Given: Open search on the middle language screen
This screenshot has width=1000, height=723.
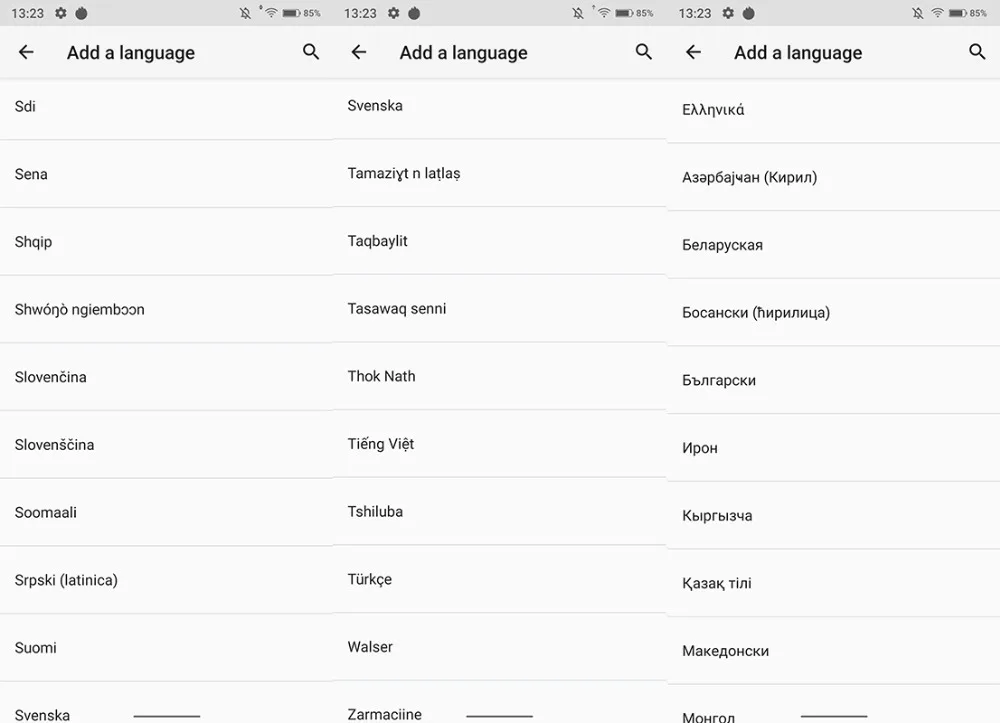Looking at the screenshot, I should (643, 52).
